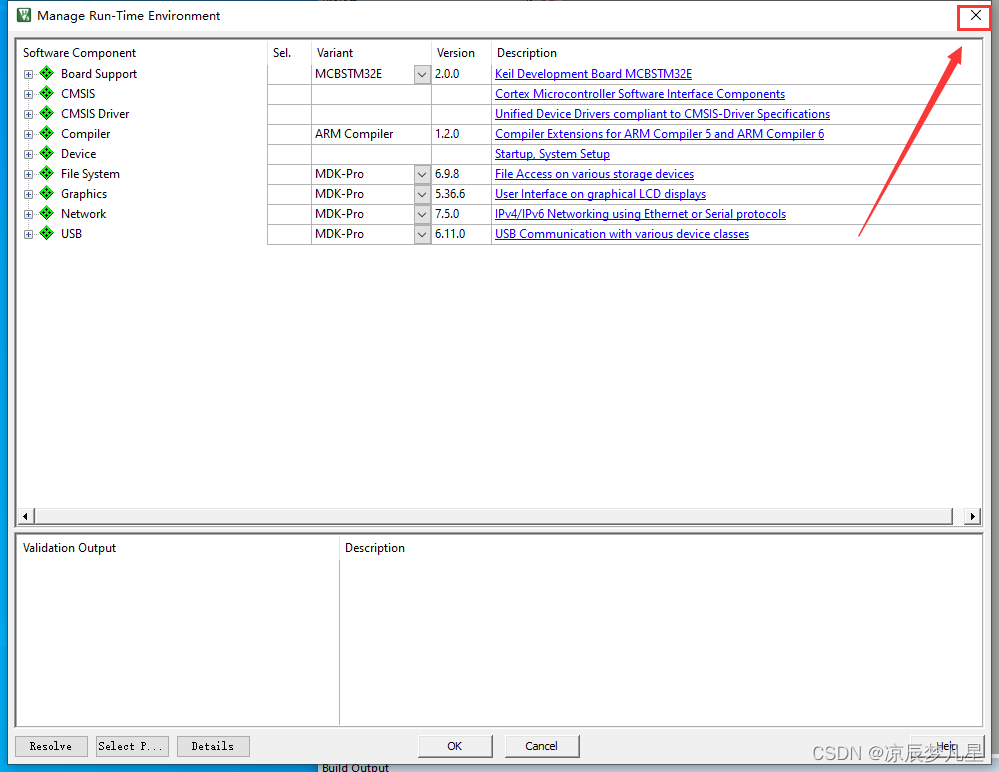Open the Startup, System Setup link

coord(552,154)
